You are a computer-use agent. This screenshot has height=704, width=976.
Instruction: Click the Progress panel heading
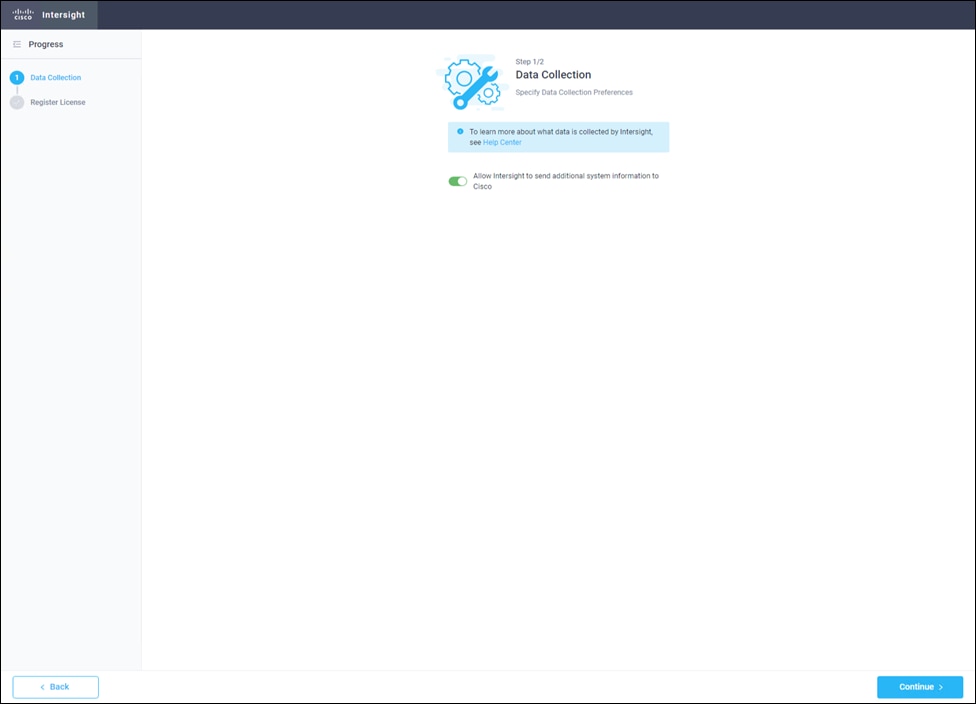(45, 44)
